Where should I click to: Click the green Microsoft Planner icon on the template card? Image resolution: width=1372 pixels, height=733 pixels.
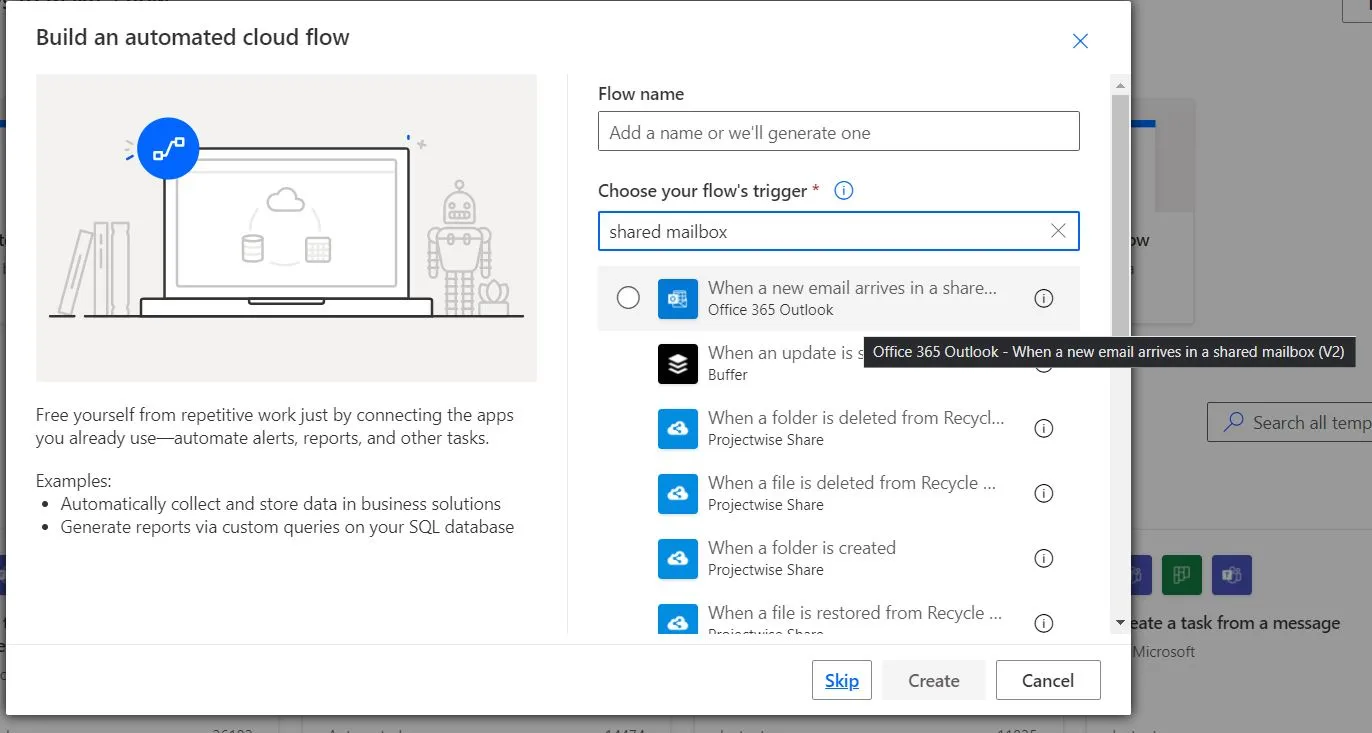point(1181,575)
